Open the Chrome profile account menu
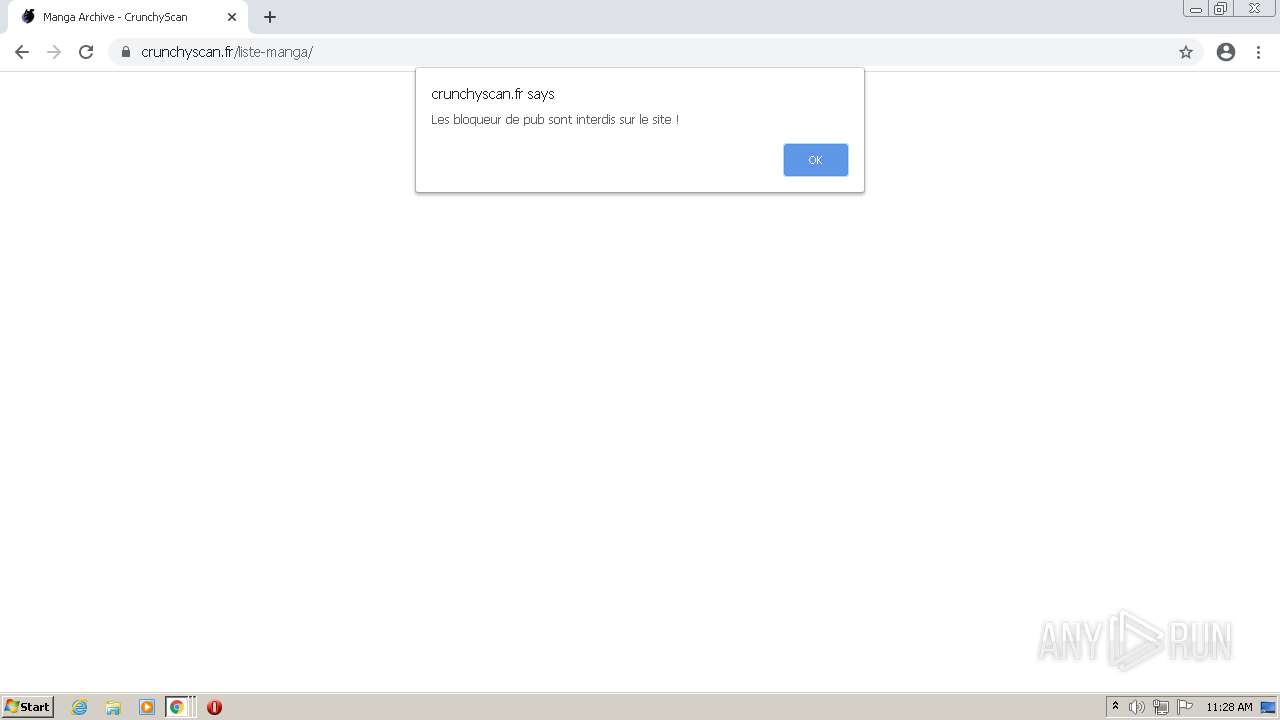The width and height of the screenshot is (1280, 720). 1226,52
